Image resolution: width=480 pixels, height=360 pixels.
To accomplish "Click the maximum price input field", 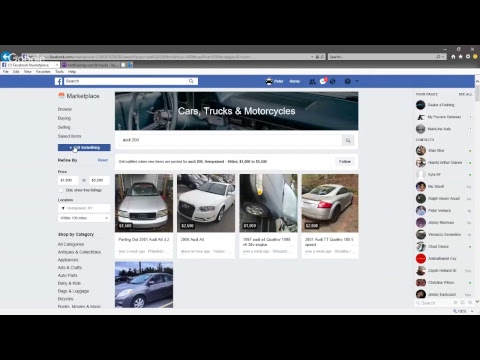I will (100, 180).
